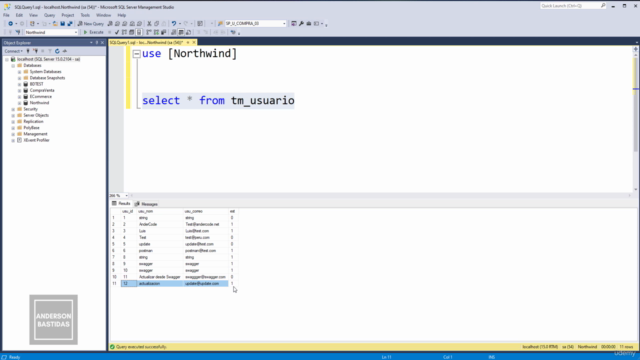The image size is (640, 360).
Task: Click the Find in Files icon
Action: (x=220, y=24)
